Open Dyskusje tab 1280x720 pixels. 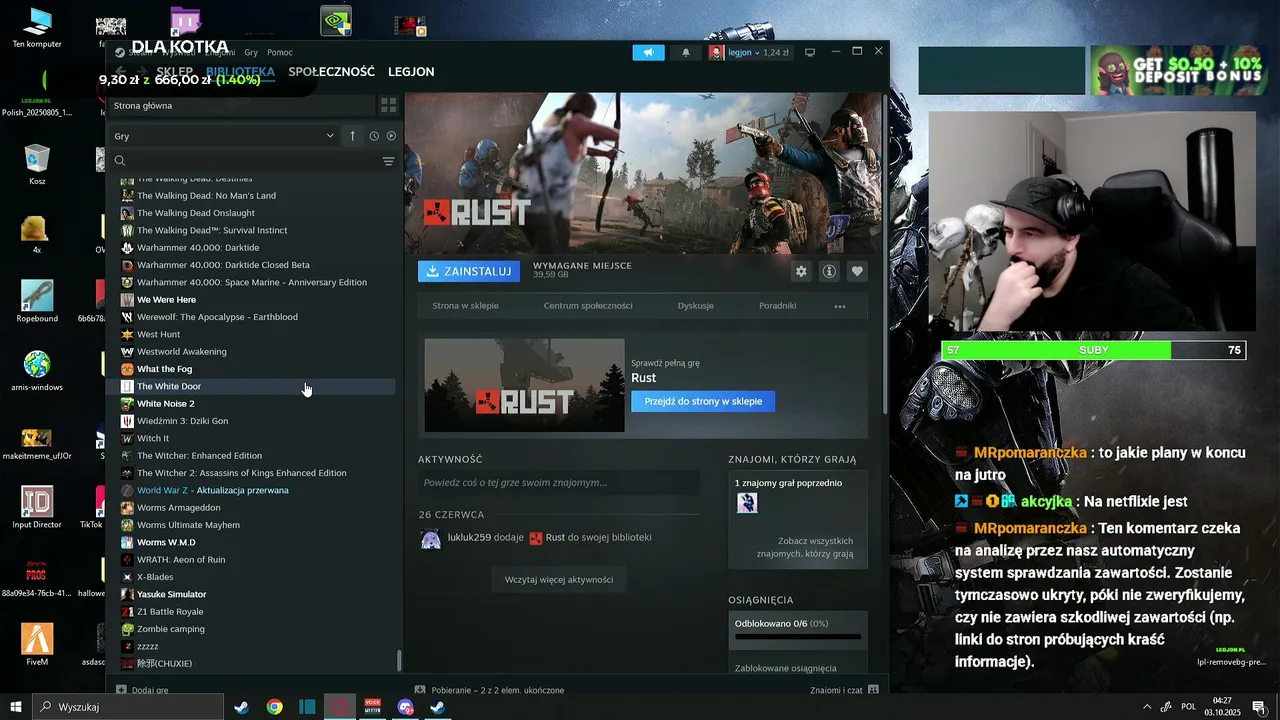click(696, 306)
